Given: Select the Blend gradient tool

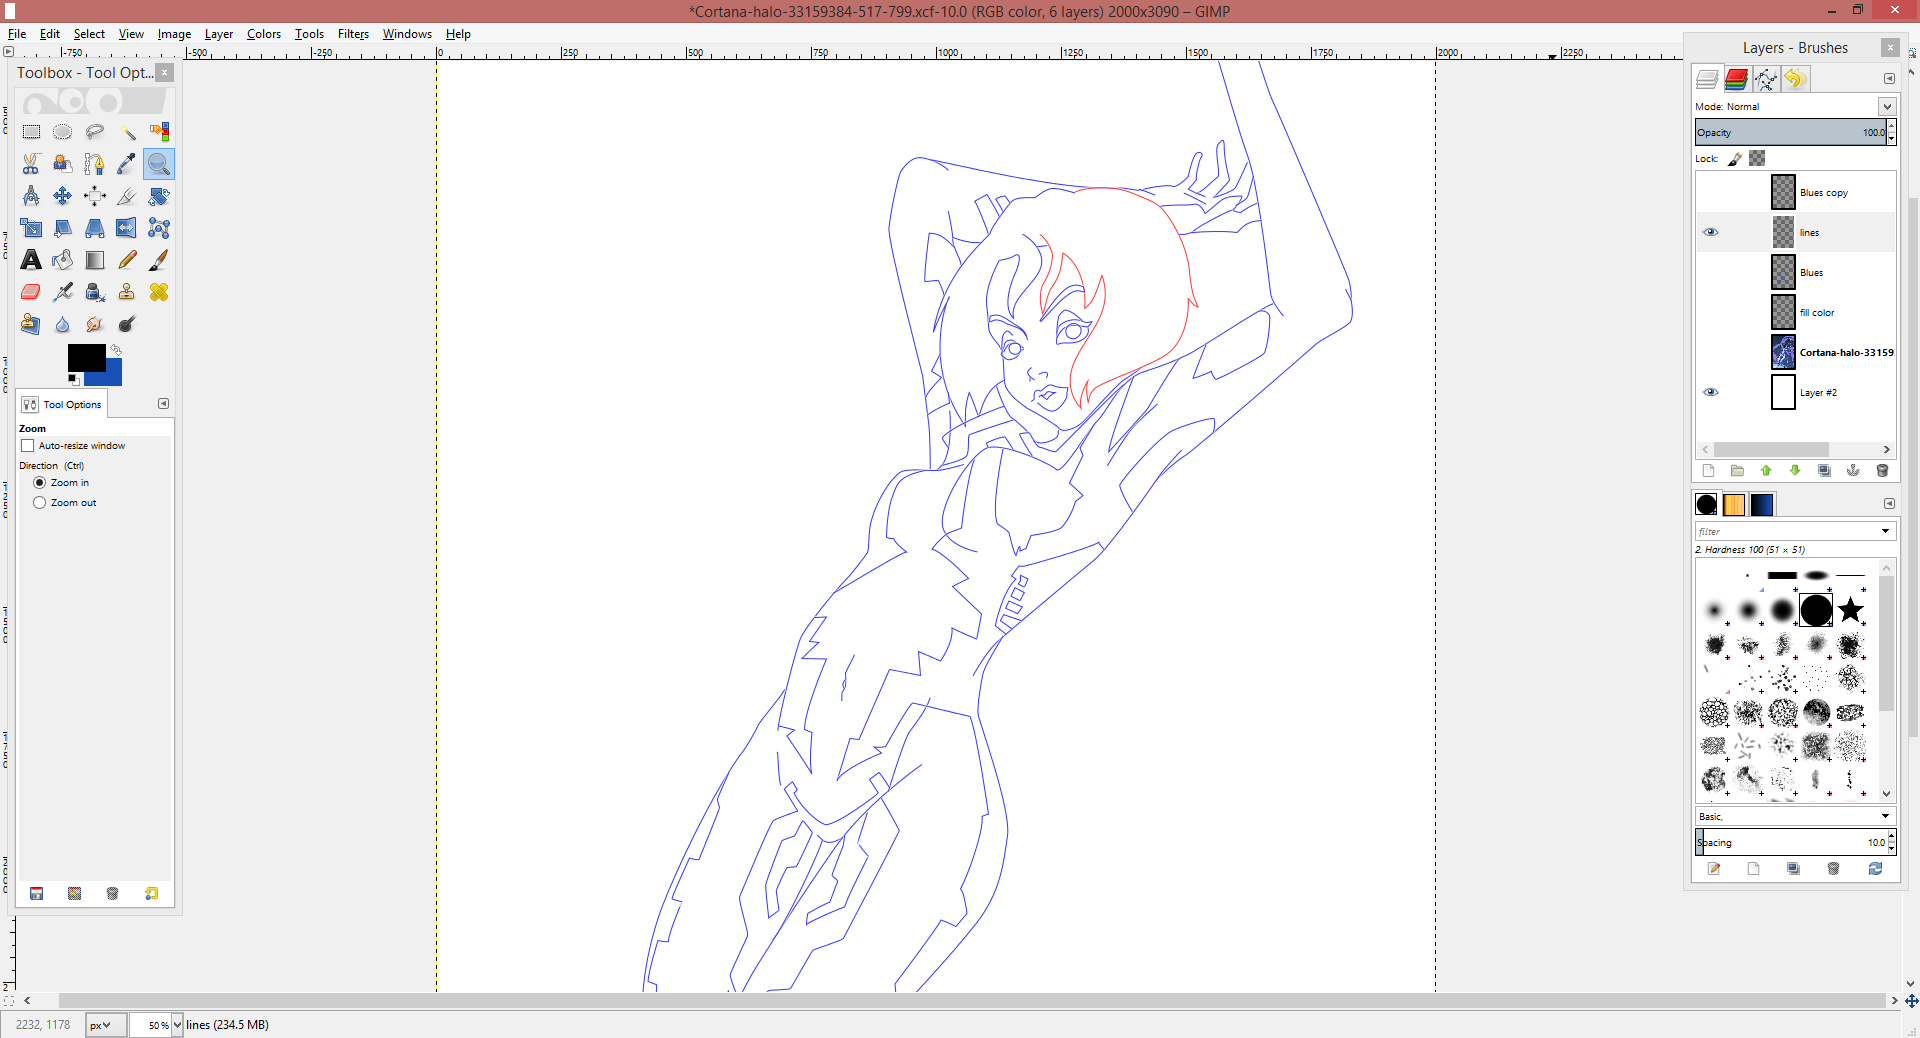Looking at the screenshot, I should pos(95,260).
